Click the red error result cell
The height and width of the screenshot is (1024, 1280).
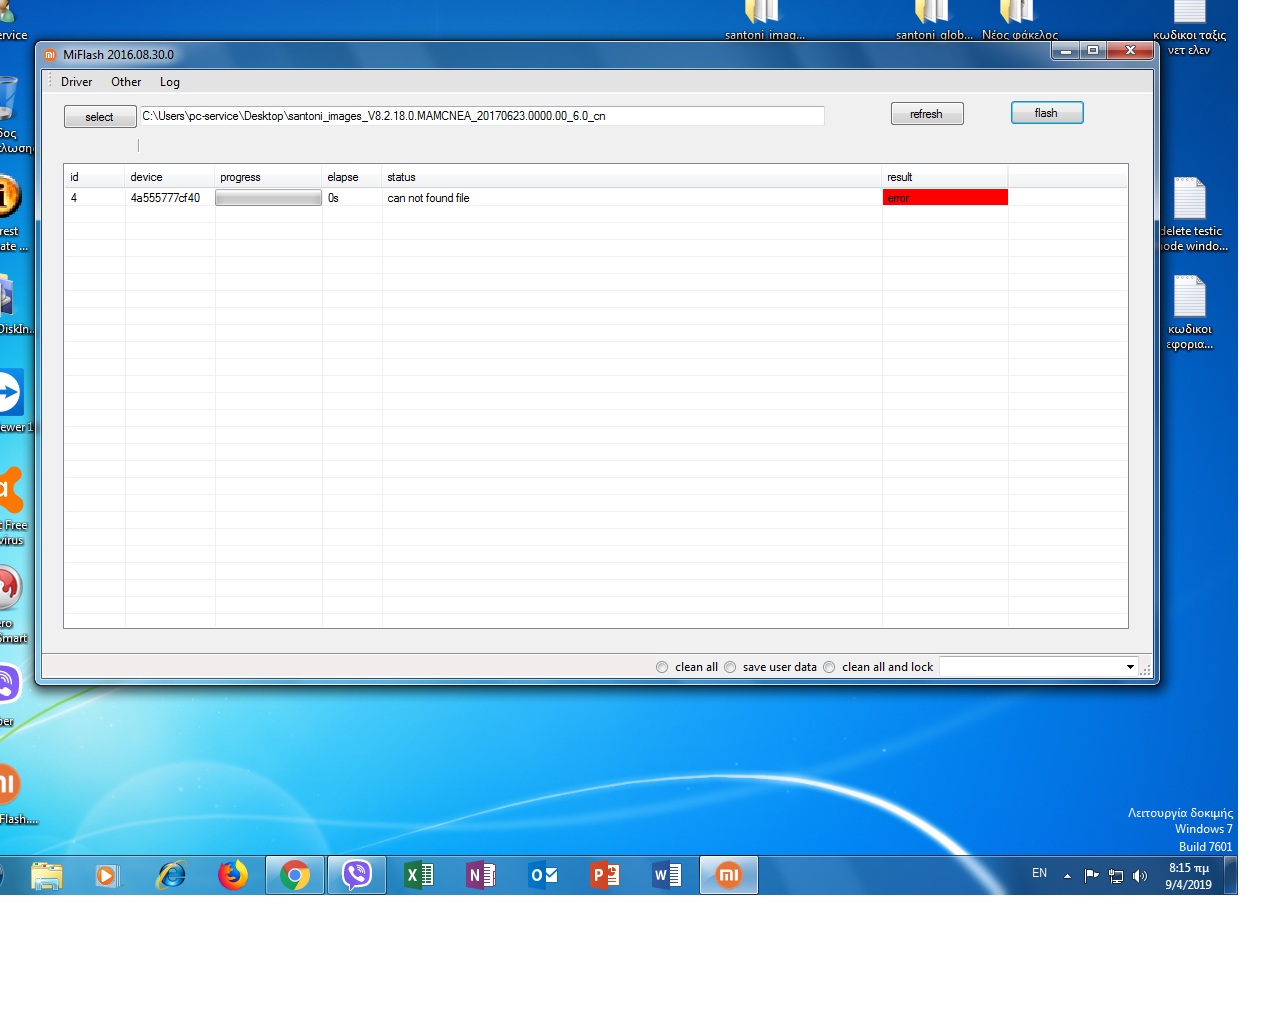944,198
